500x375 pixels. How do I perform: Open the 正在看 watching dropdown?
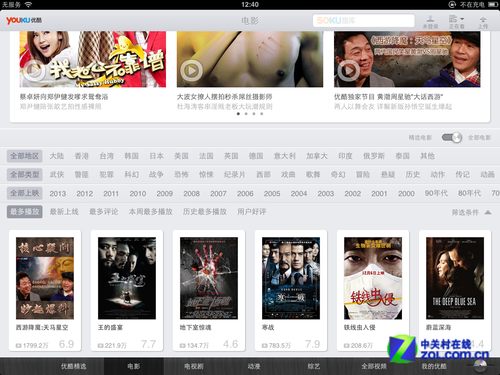pos(456,22)
